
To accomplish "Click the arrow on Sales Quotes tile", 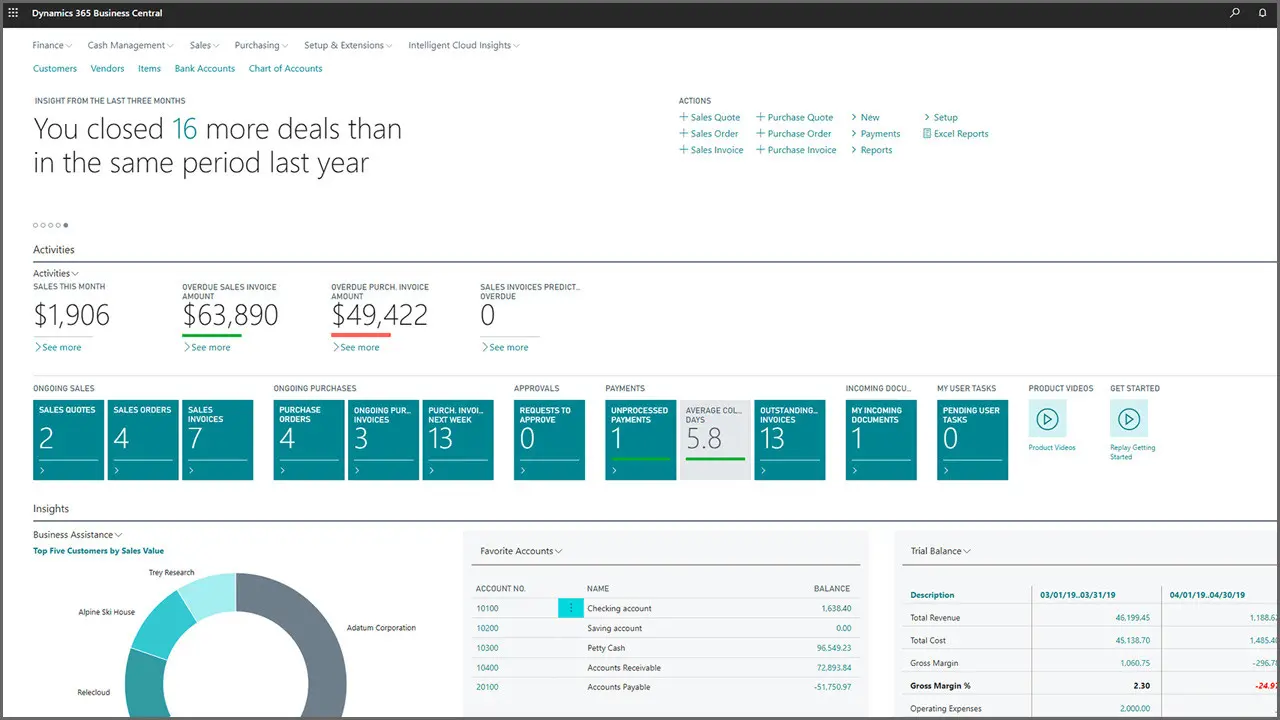I will [42, 470].
